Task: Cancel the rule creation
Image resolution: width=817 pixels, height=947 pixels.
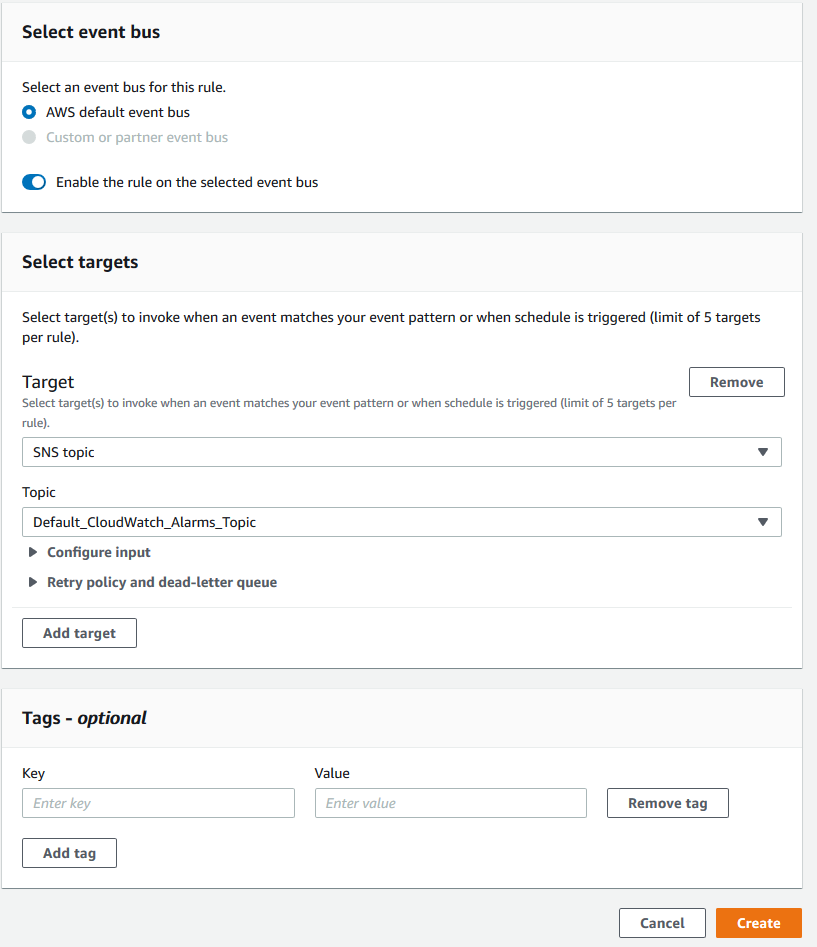Action: point(662,923)
